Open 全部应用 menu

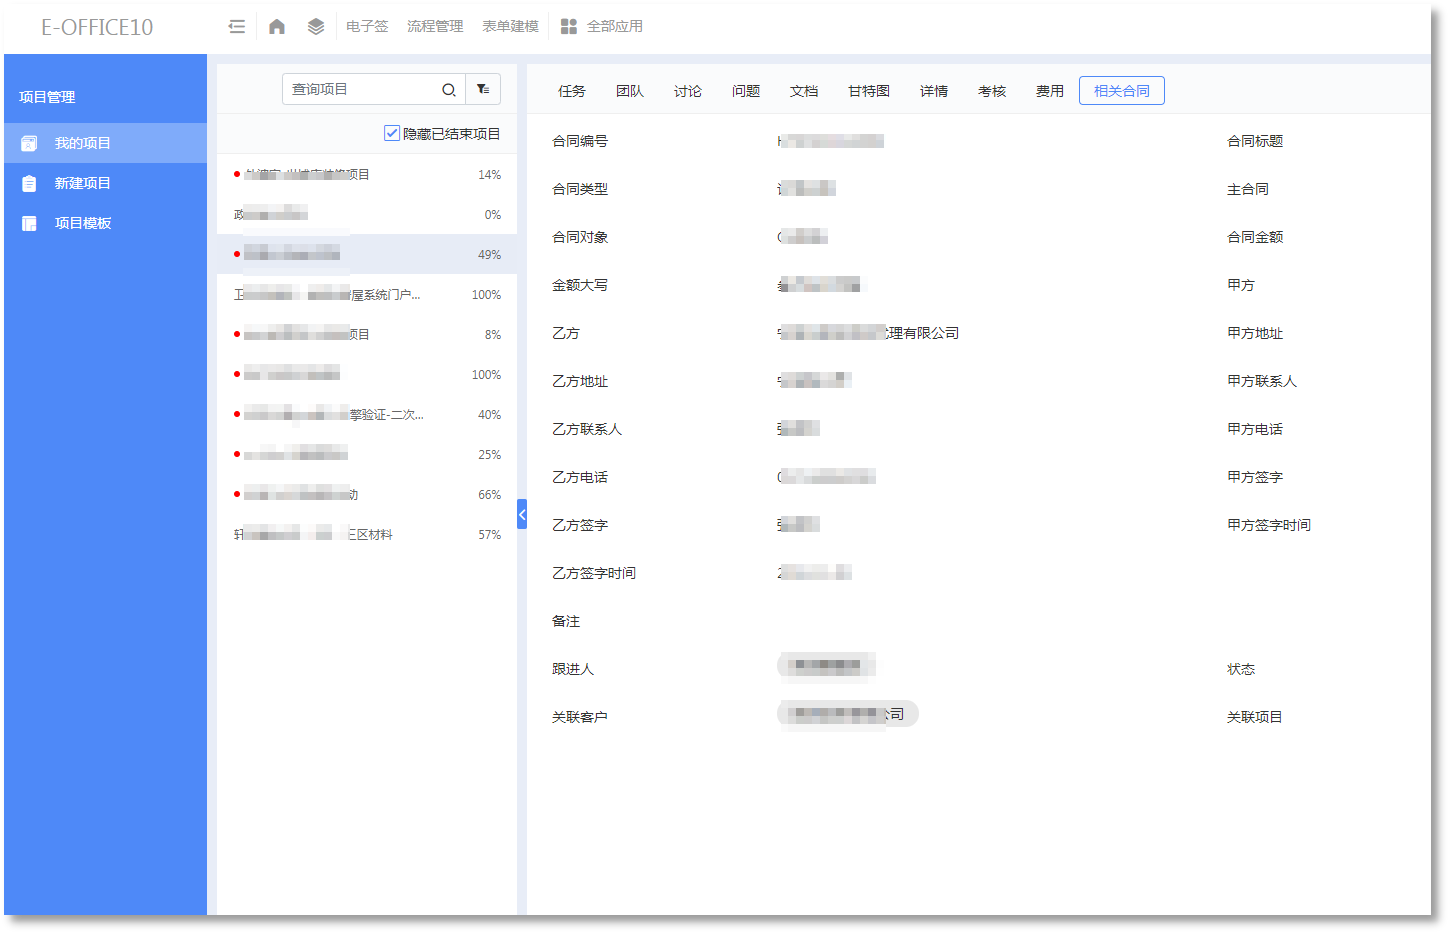pyautogui.click(x=615, y=27)
